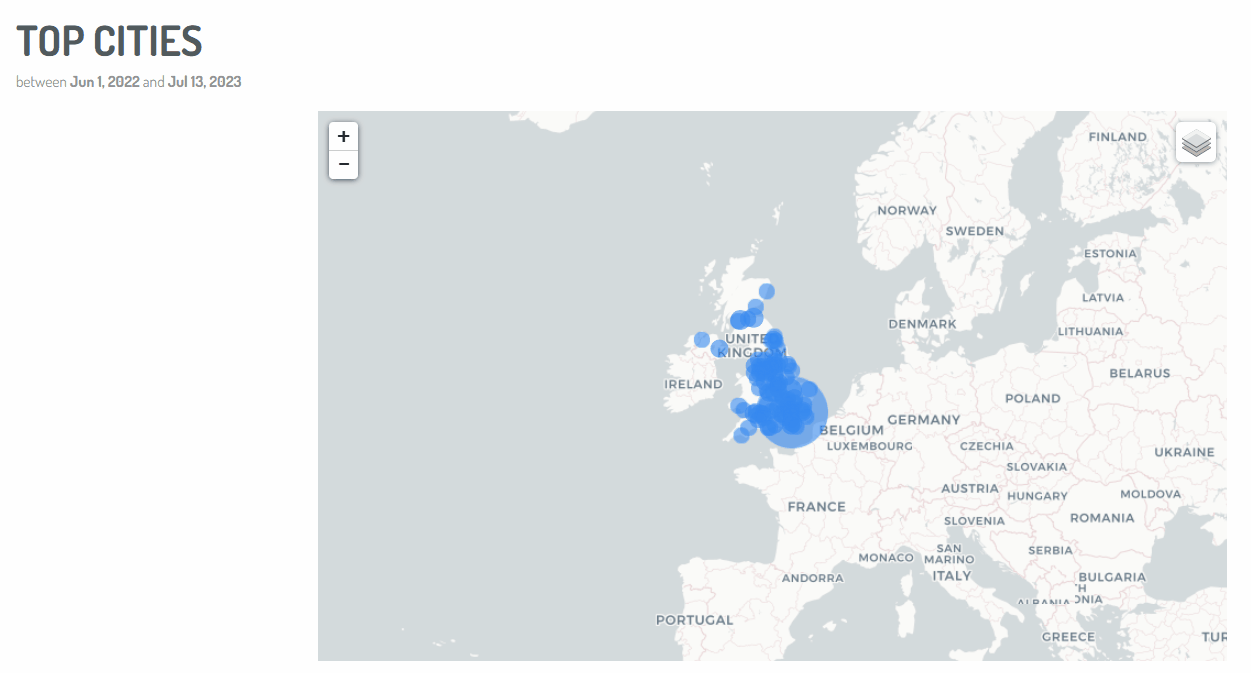Zoom out using the minus button
The width and height of the screenshot is (1251, 673).
[343, 165]
